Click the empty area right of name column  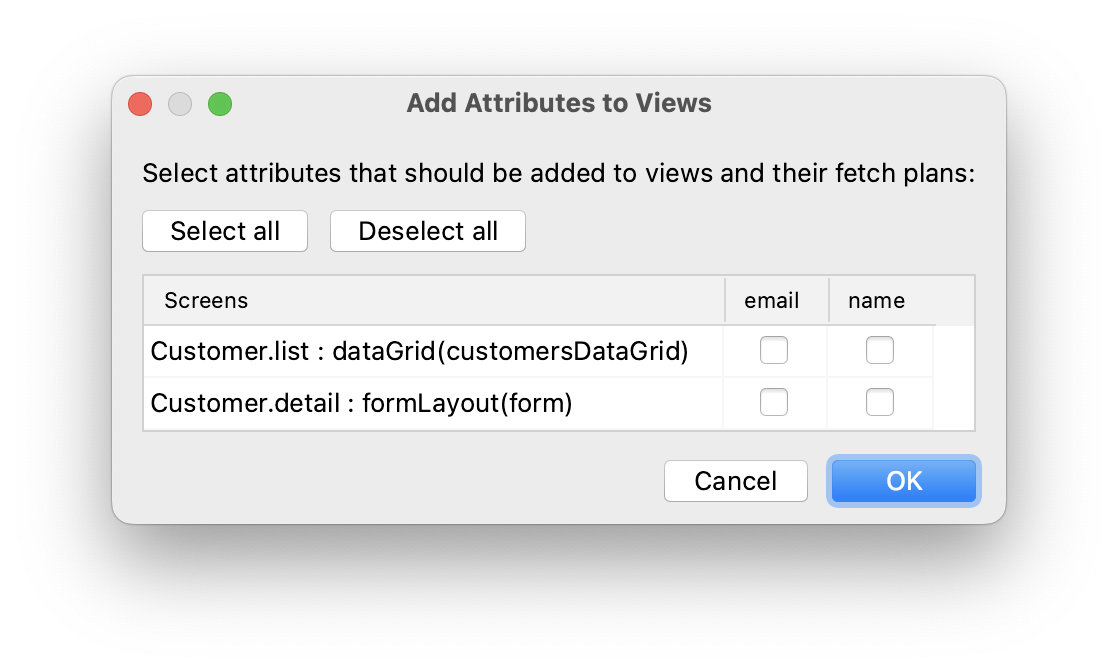(x=955, y=375)
